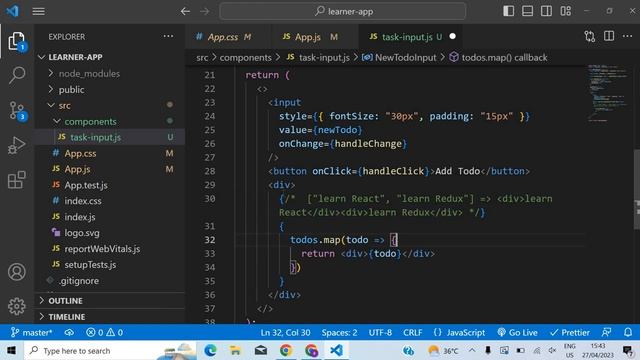Switch to the App.js tab
Image resolution: width=640 pixels, height=360 pixels.
pyautogui.click(x=314, y=37)
